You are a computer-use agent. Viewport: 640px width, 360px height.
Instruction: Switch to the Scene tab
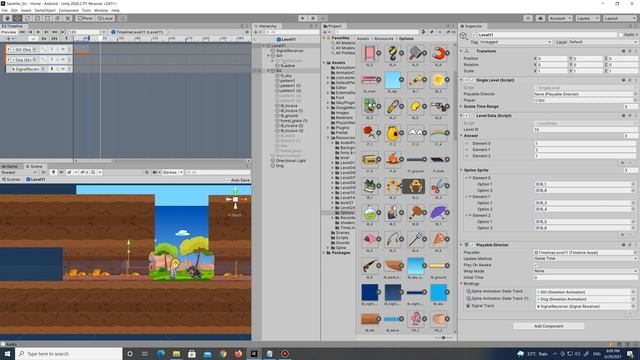click(x=34, y=167)
